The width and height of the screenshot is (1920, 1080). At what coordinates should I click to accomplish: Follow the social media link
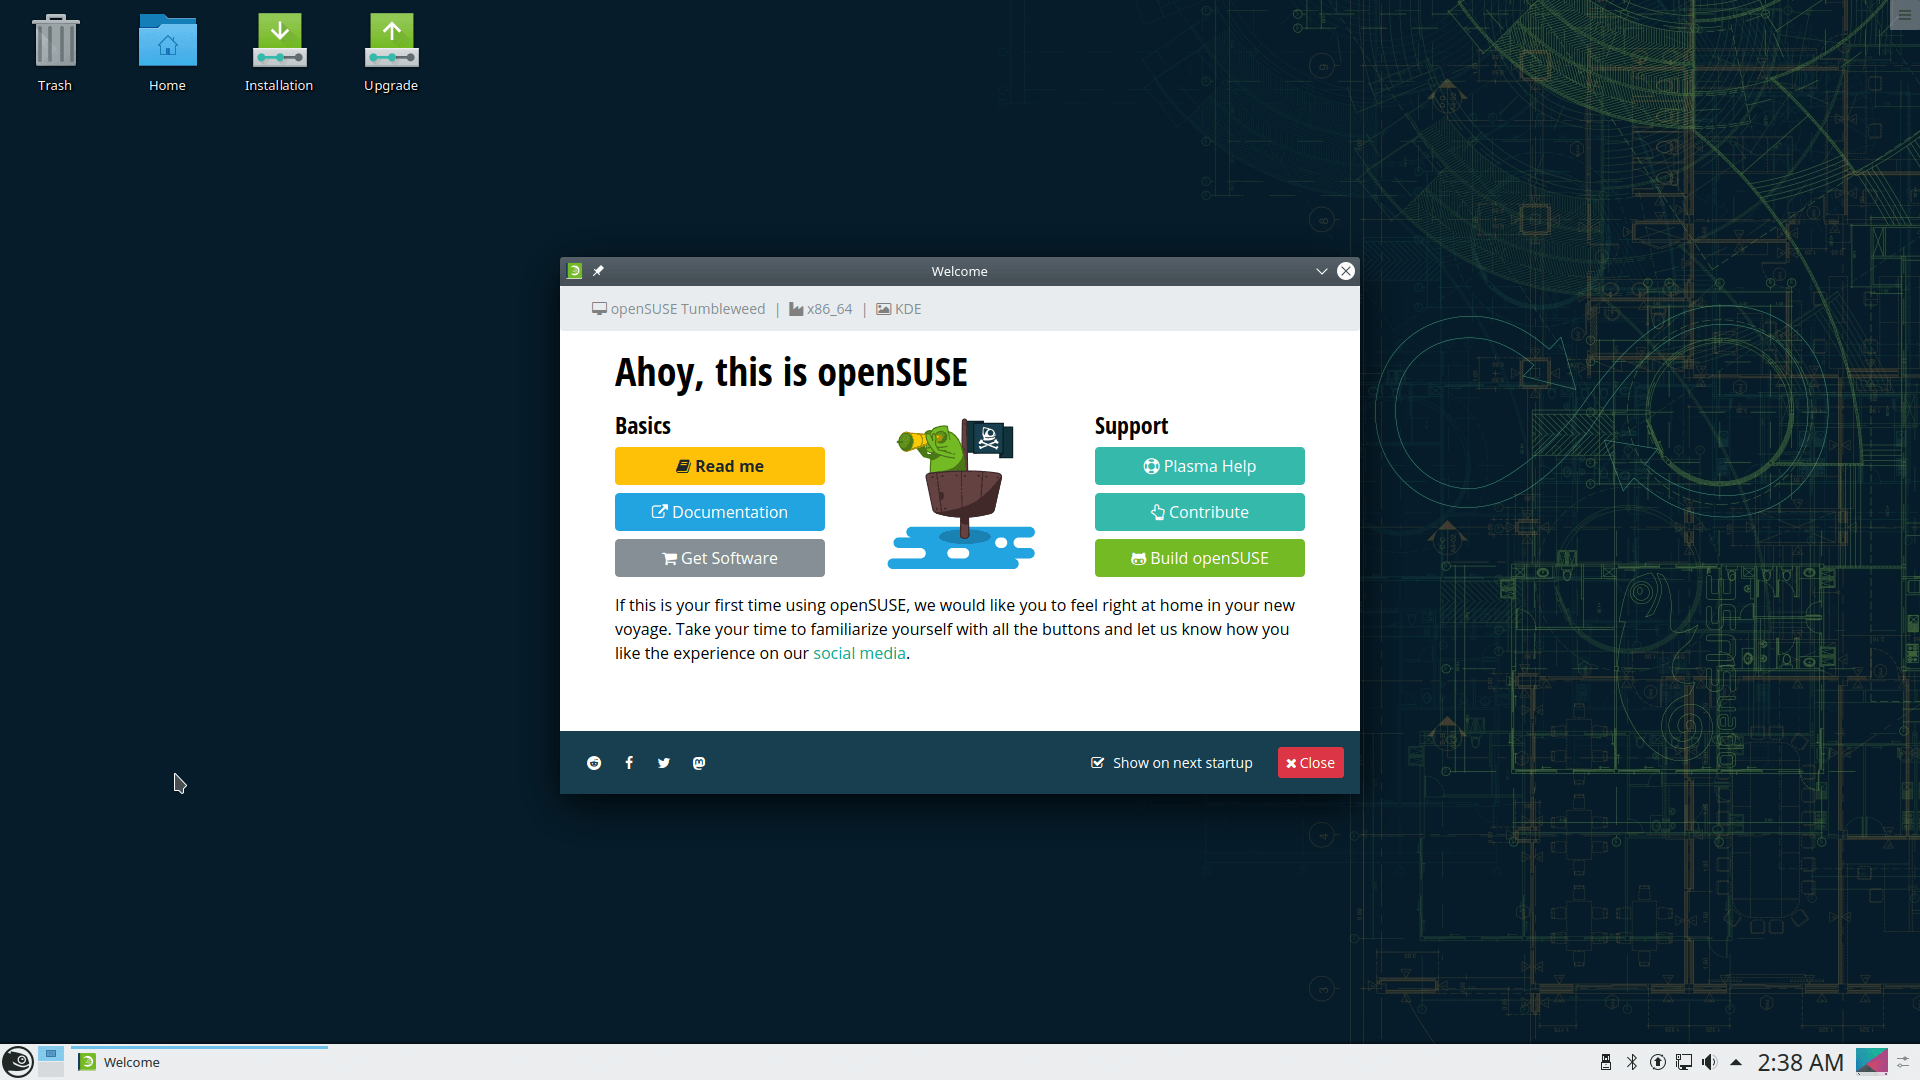(859, 653)
